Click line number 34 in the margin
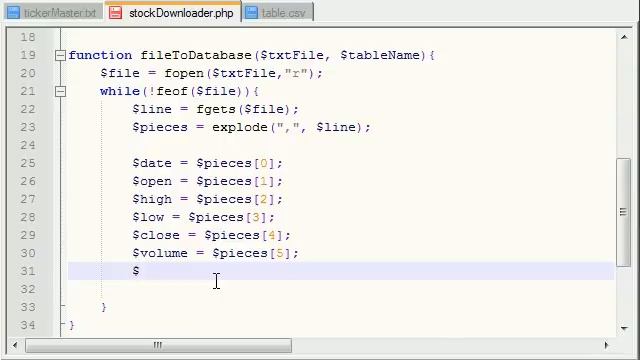The height and width of the screenshot is (360, 640). pos(28,325)
